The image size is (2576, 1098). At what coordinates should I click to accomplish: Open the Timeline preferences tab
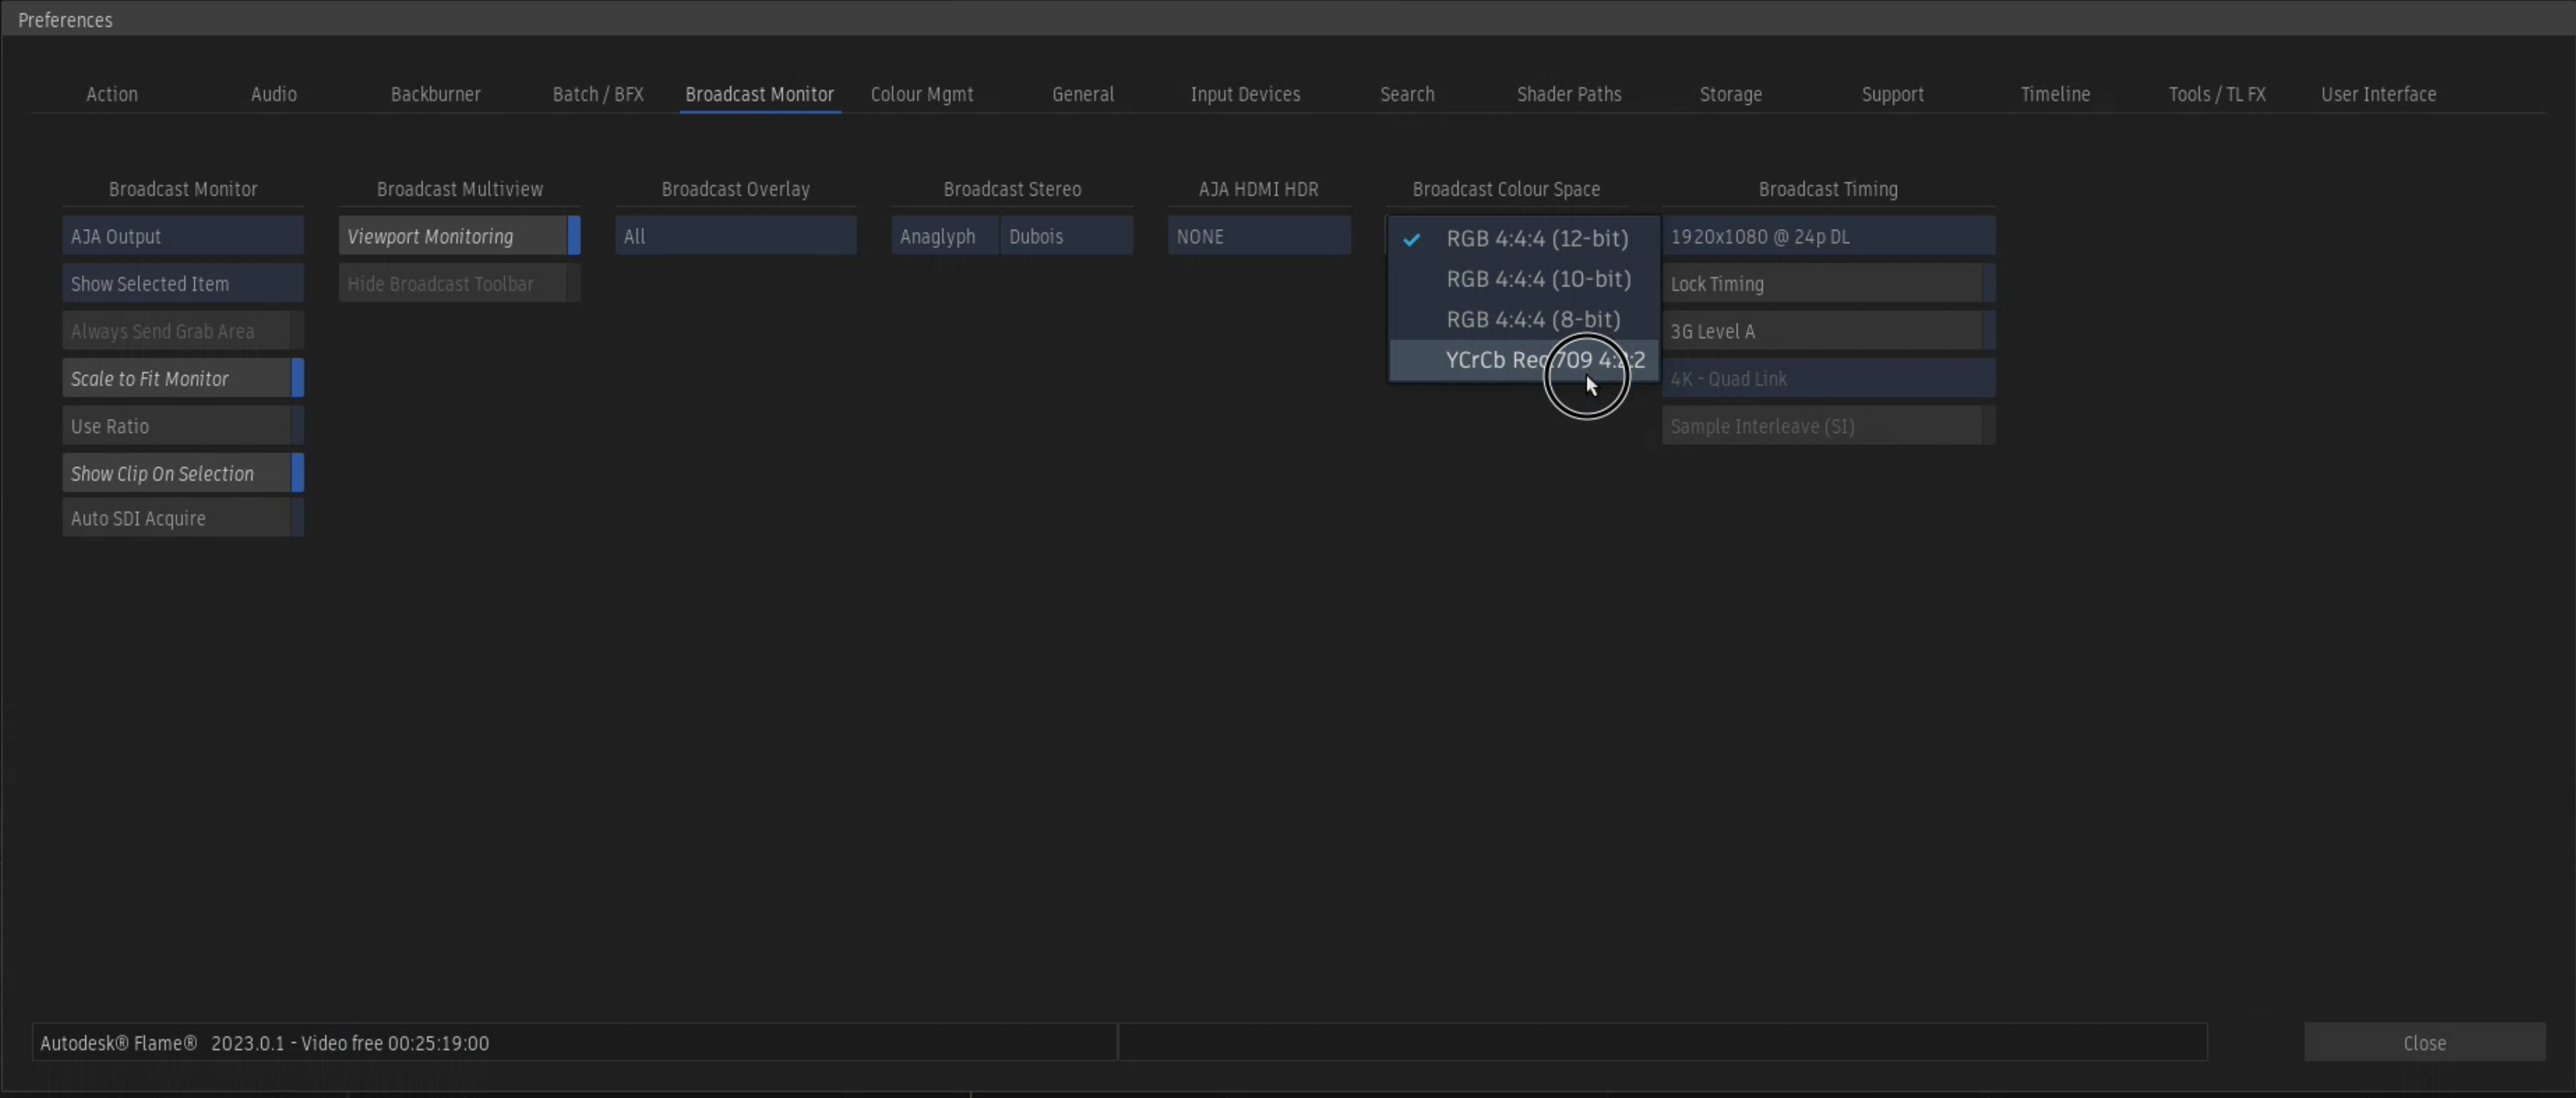point(2054,94)
